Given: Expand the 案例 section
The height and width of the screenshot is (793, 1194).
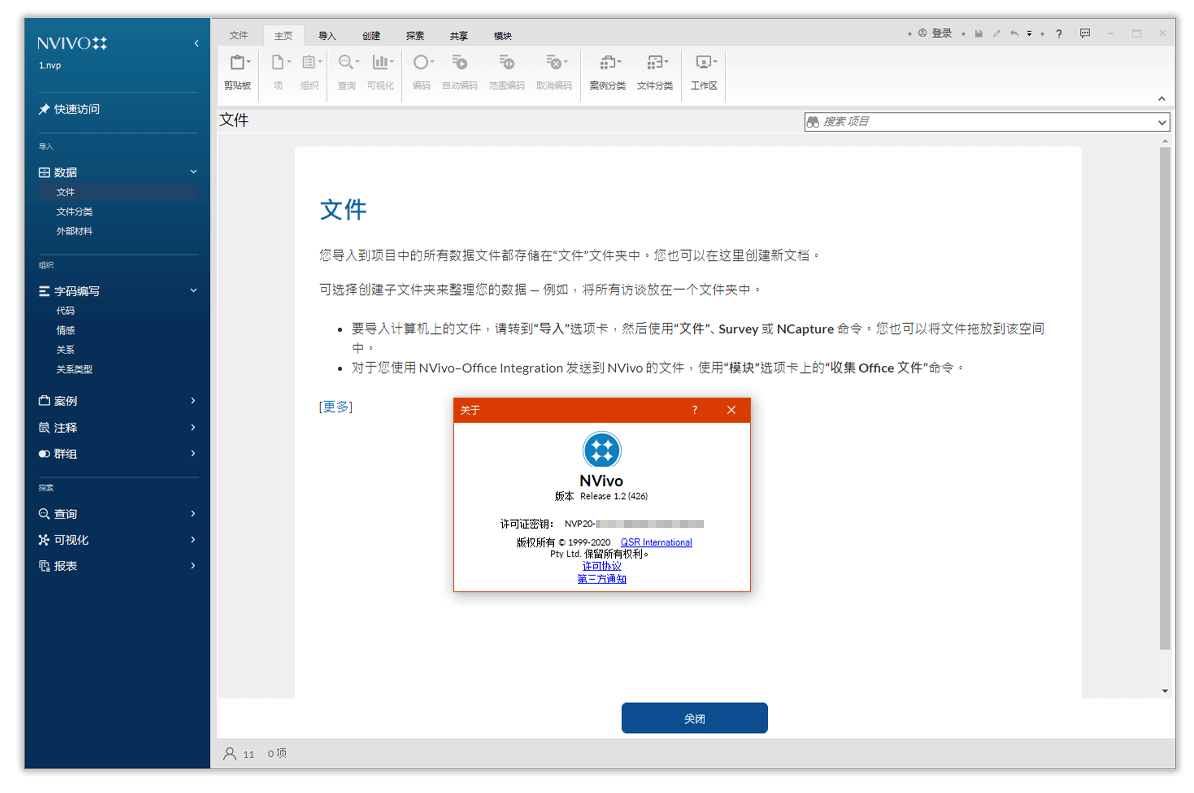Looking at the screenshot, I should pyautogui.click(x=193, y=401).
